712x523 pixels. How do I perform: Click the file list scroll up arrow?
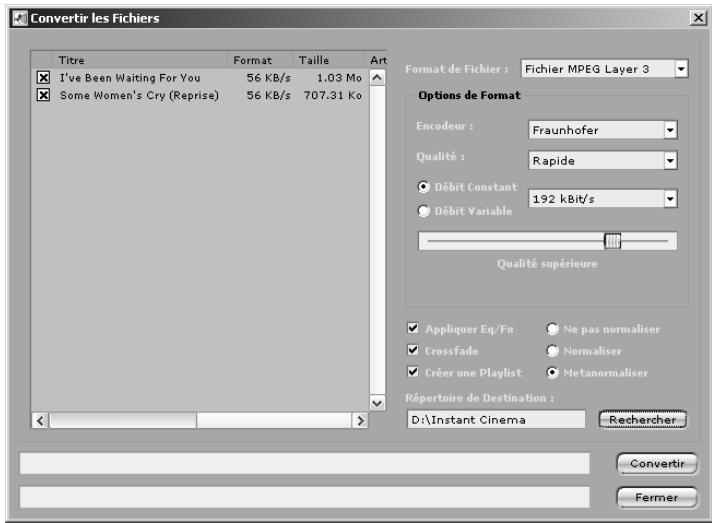[377, 78]
